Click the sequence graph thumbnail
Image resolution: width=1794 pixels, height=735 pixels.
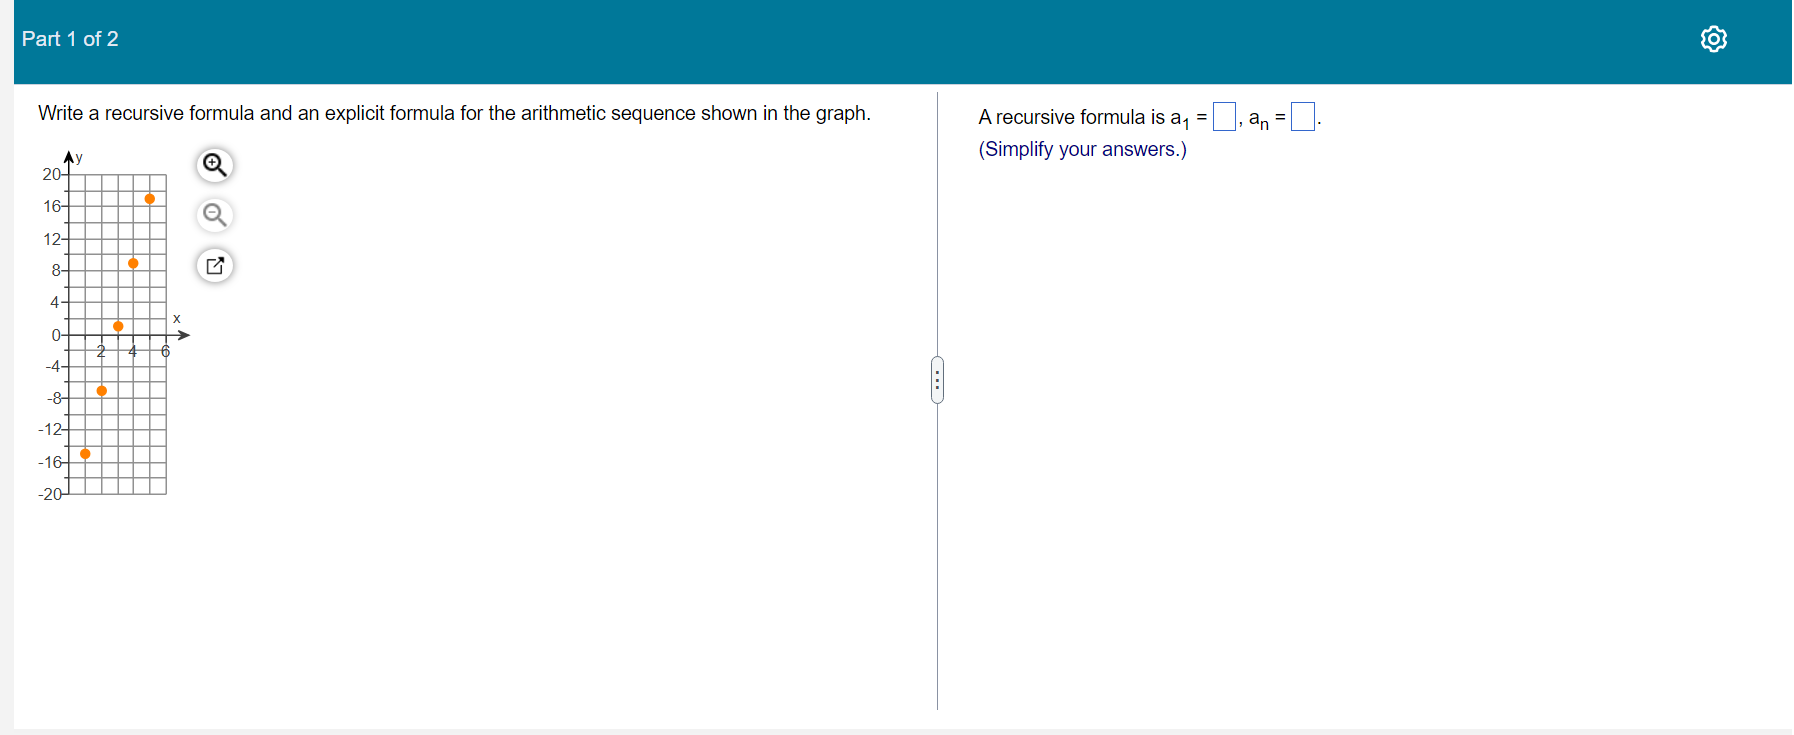click(113, 326)
